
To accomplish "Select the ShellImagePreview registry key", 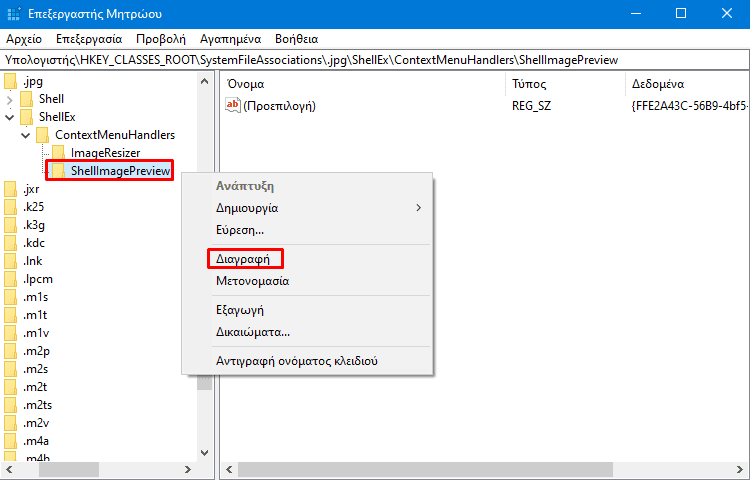I will (x=119, y=171).
